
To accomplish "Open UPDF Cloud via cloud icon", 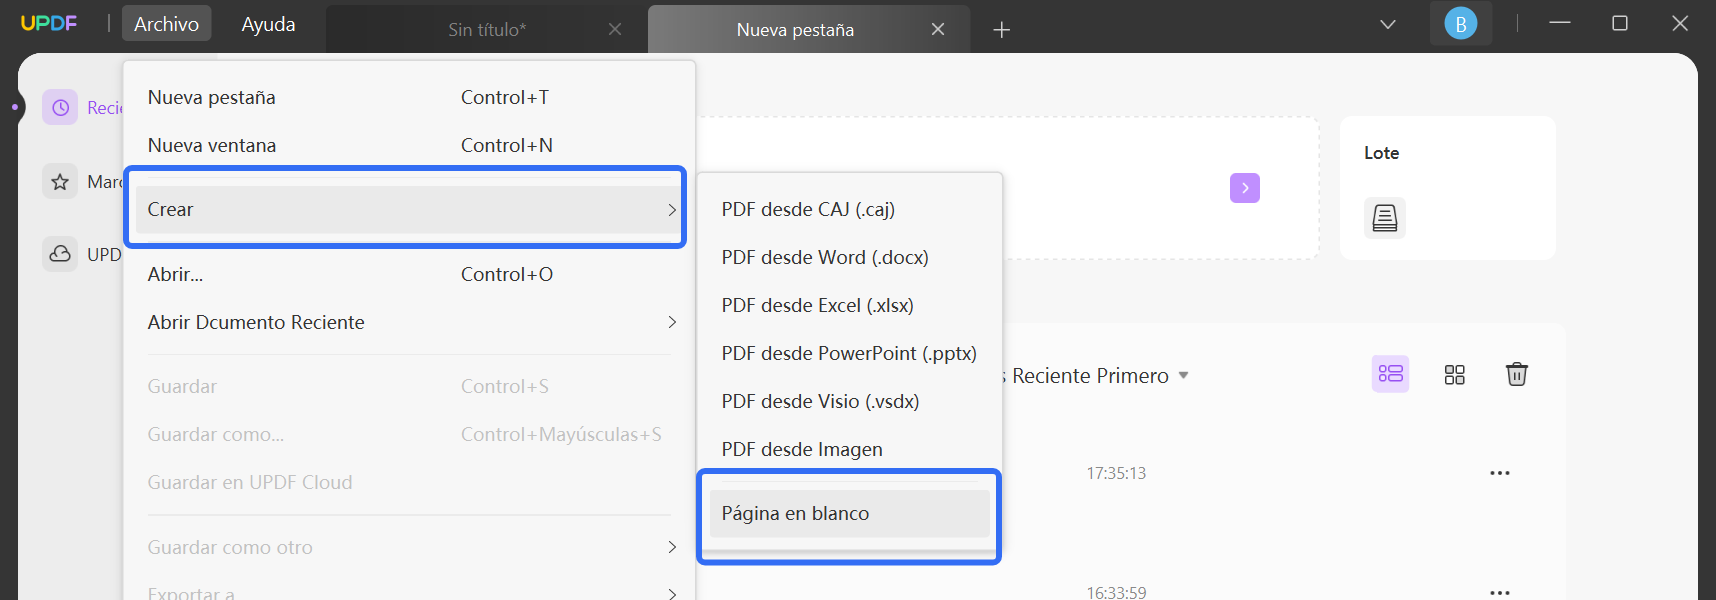I will click(x=60, y=254).
